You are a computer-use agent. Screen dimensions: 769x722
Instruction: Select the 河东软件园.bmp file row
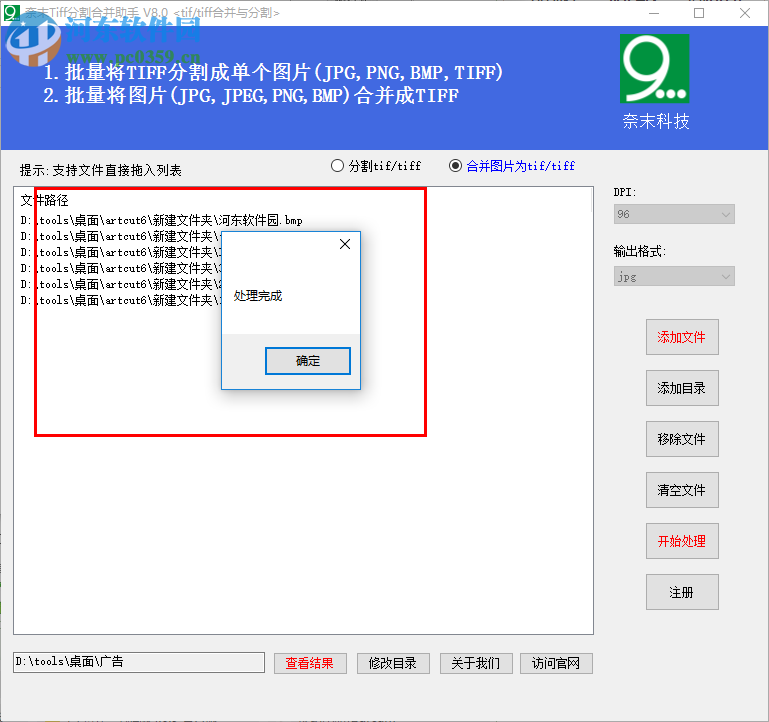point(161,220)
